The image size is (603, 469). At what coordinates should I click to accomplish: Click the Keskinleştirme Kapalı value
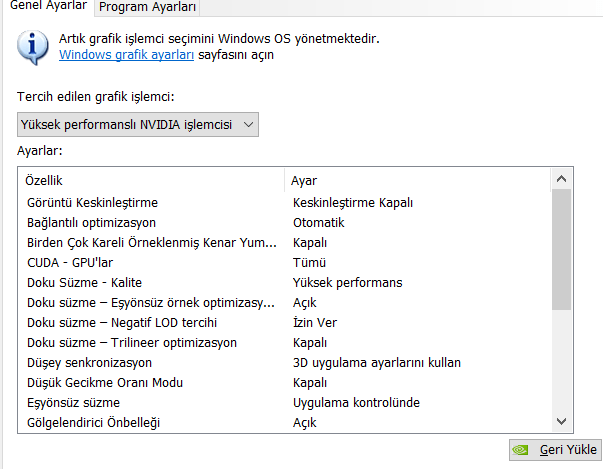click(x=353, y=203)
